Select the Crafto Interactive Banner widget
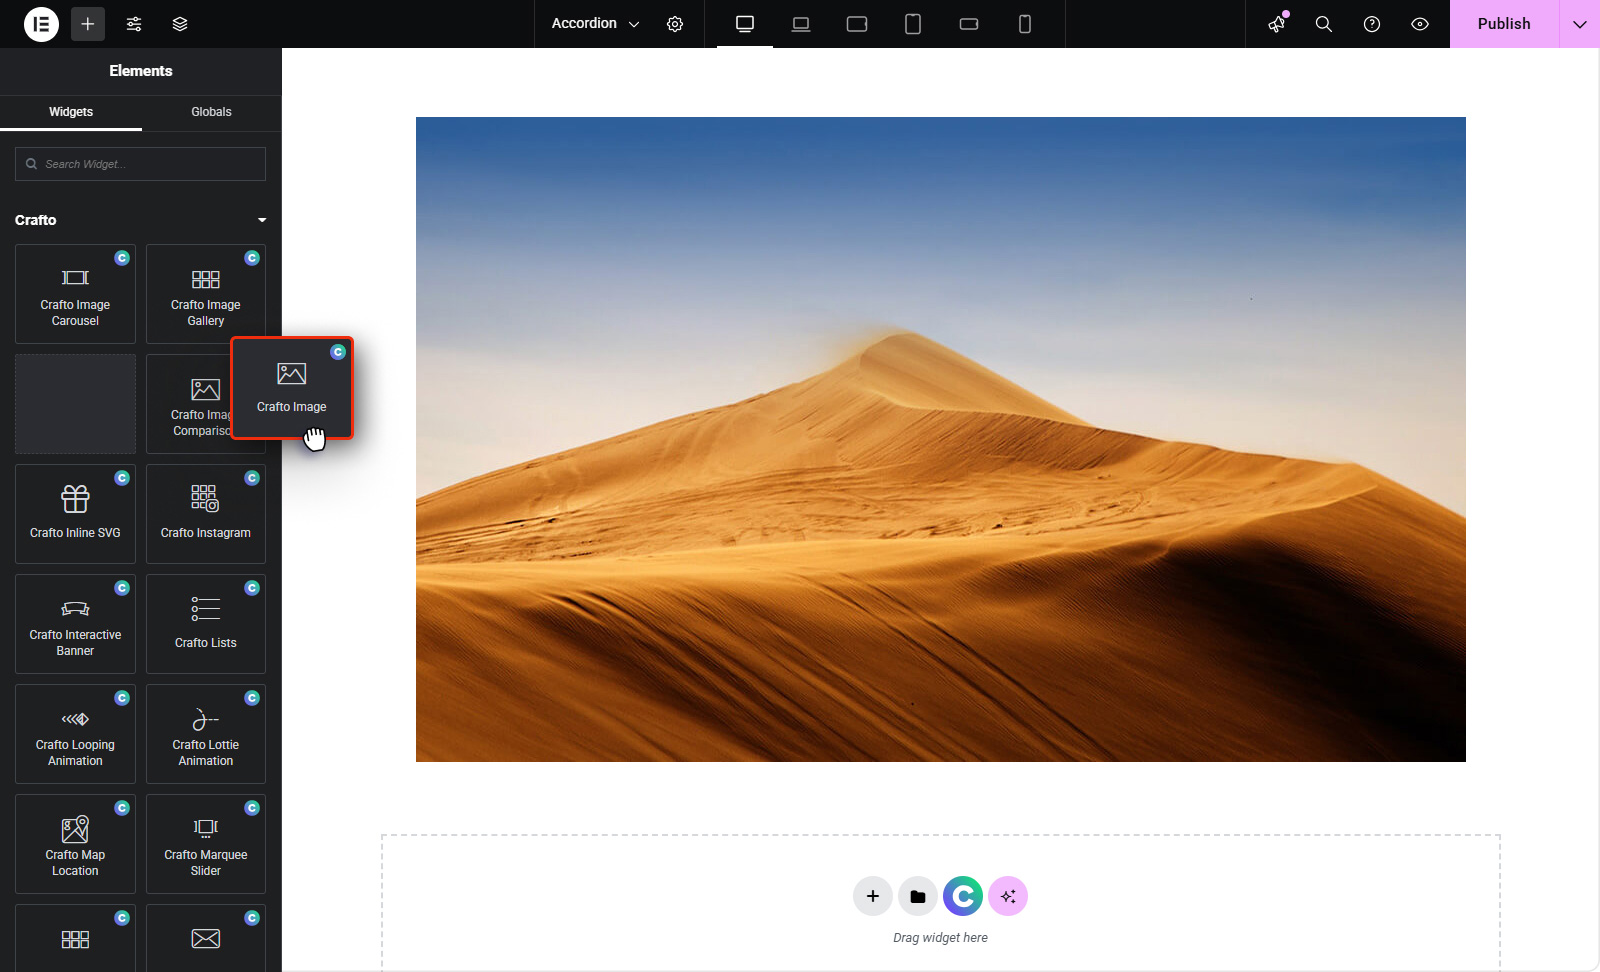 (x=75, y=624)
